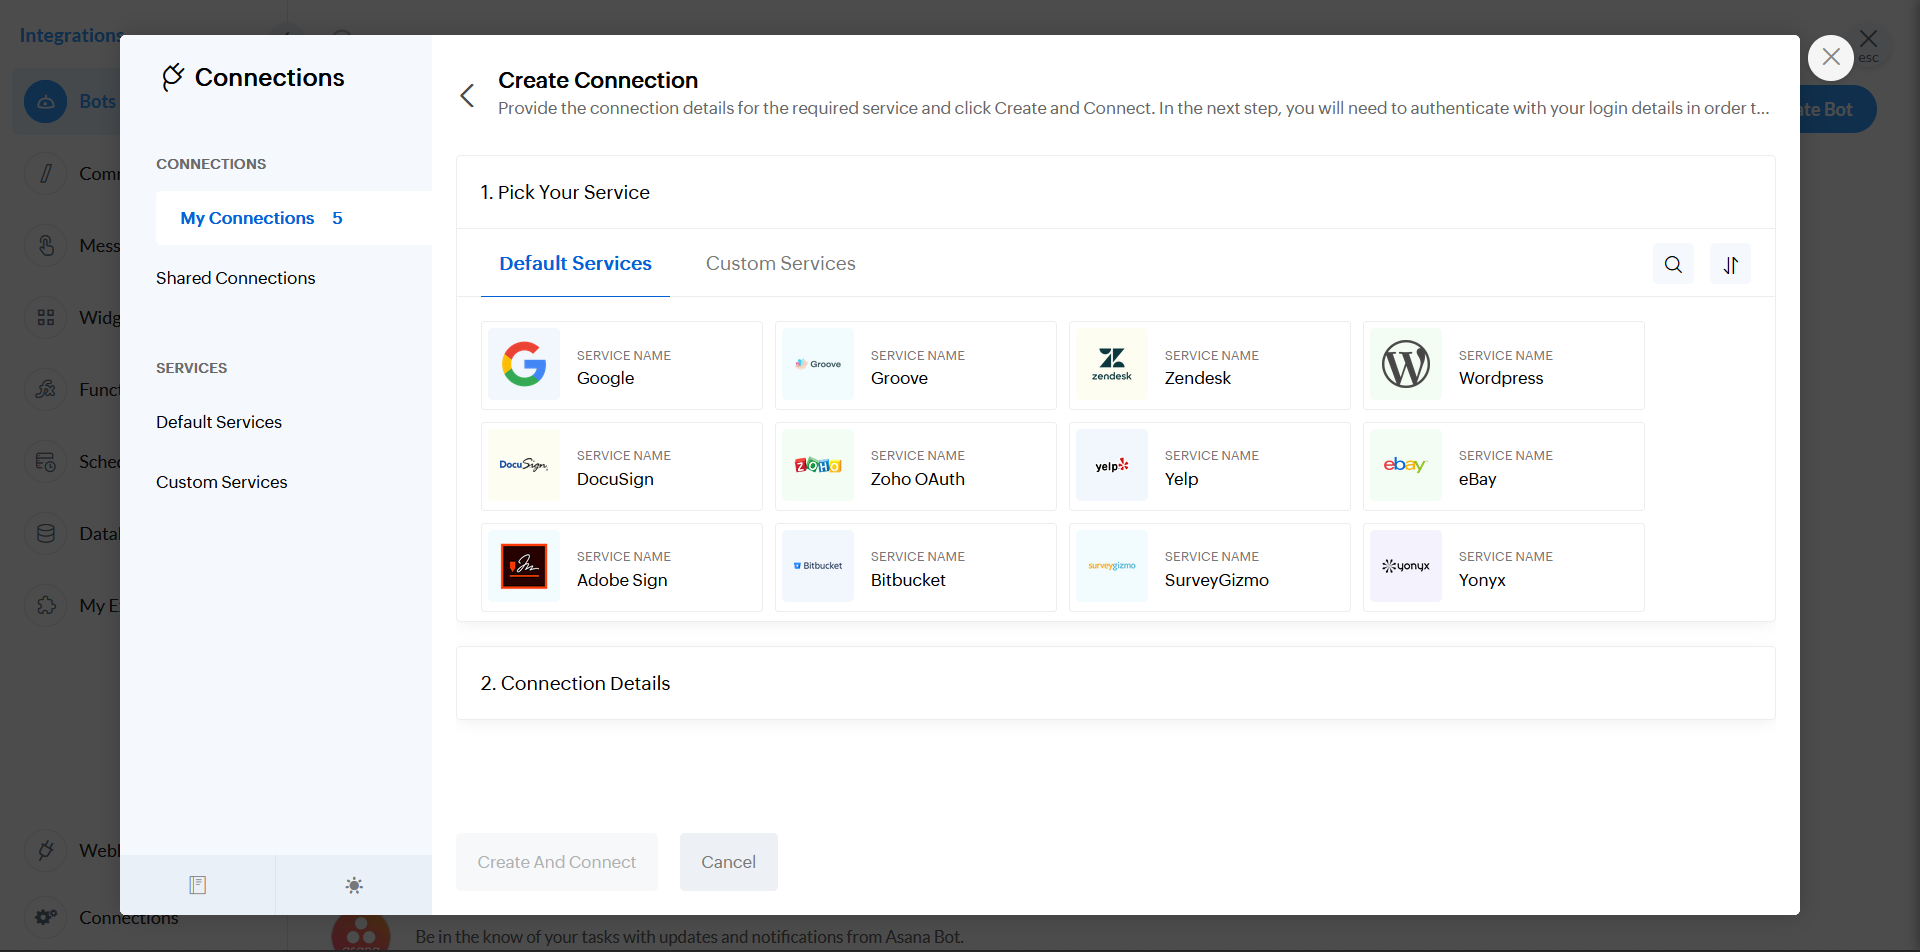Open Shared Connections in sidebar

click(235, 278)
